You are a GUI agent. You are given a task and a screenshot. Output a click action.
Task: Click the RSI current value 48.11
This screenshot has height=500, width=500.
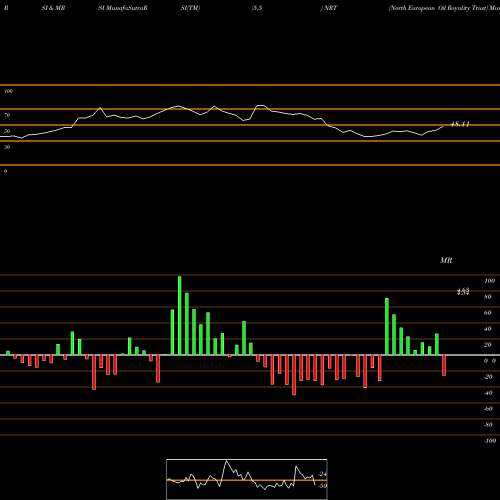click(460, 124)
